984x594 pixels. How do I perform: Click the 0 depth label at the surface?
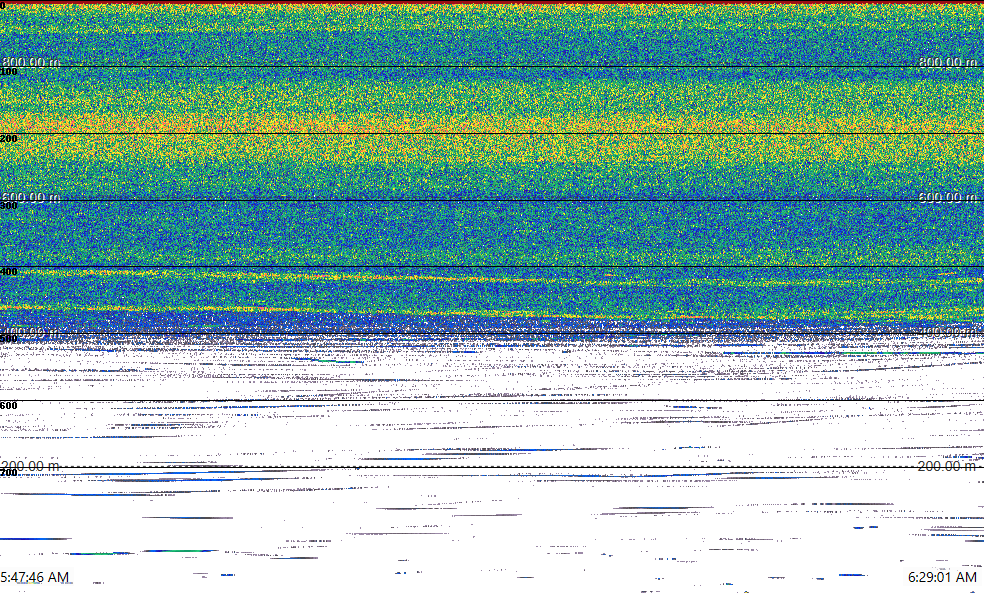pyautogui.click(x=3, y=5)
